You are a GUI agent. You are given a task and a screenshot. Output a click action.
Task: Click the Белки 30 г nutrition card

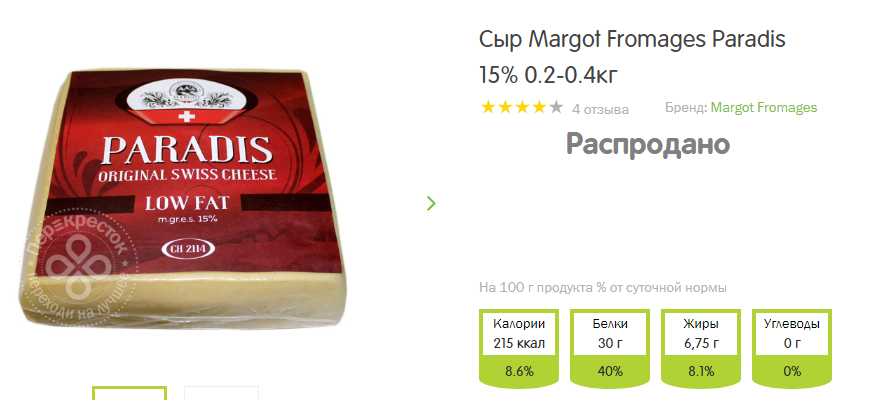pyautogui.click(x=610, y=348)
